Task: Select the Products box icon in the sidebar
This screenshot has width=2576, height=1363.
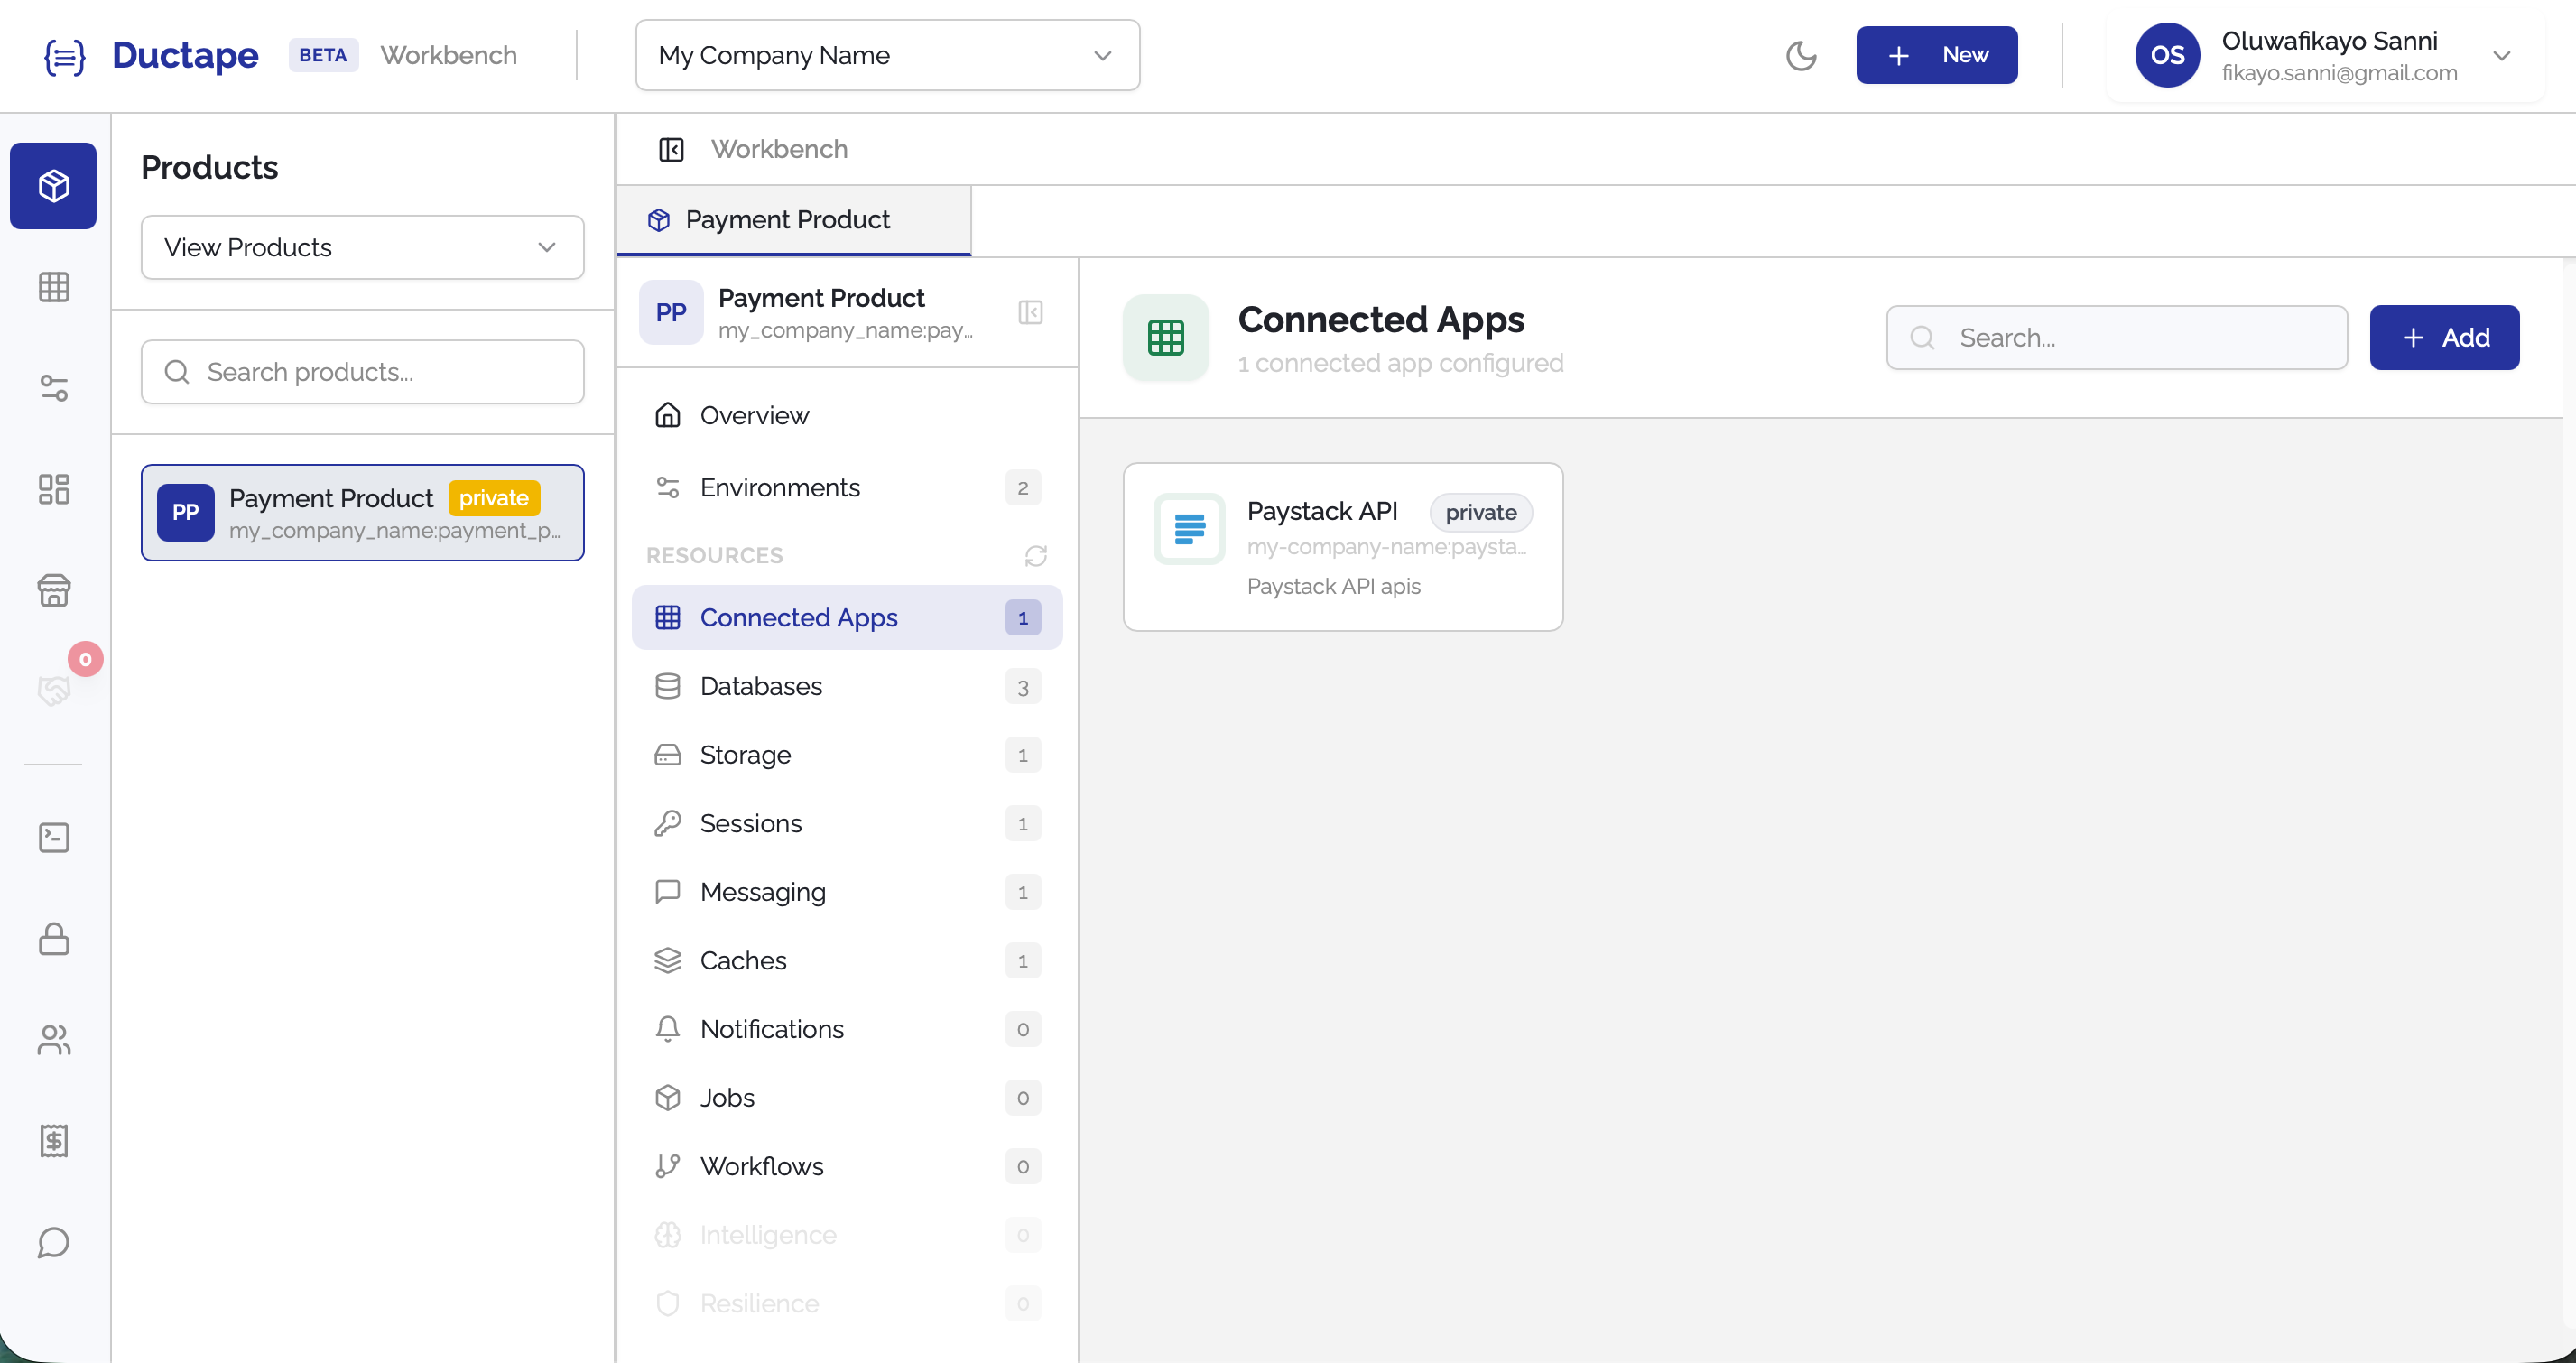Action: click(x=52, y=185)
